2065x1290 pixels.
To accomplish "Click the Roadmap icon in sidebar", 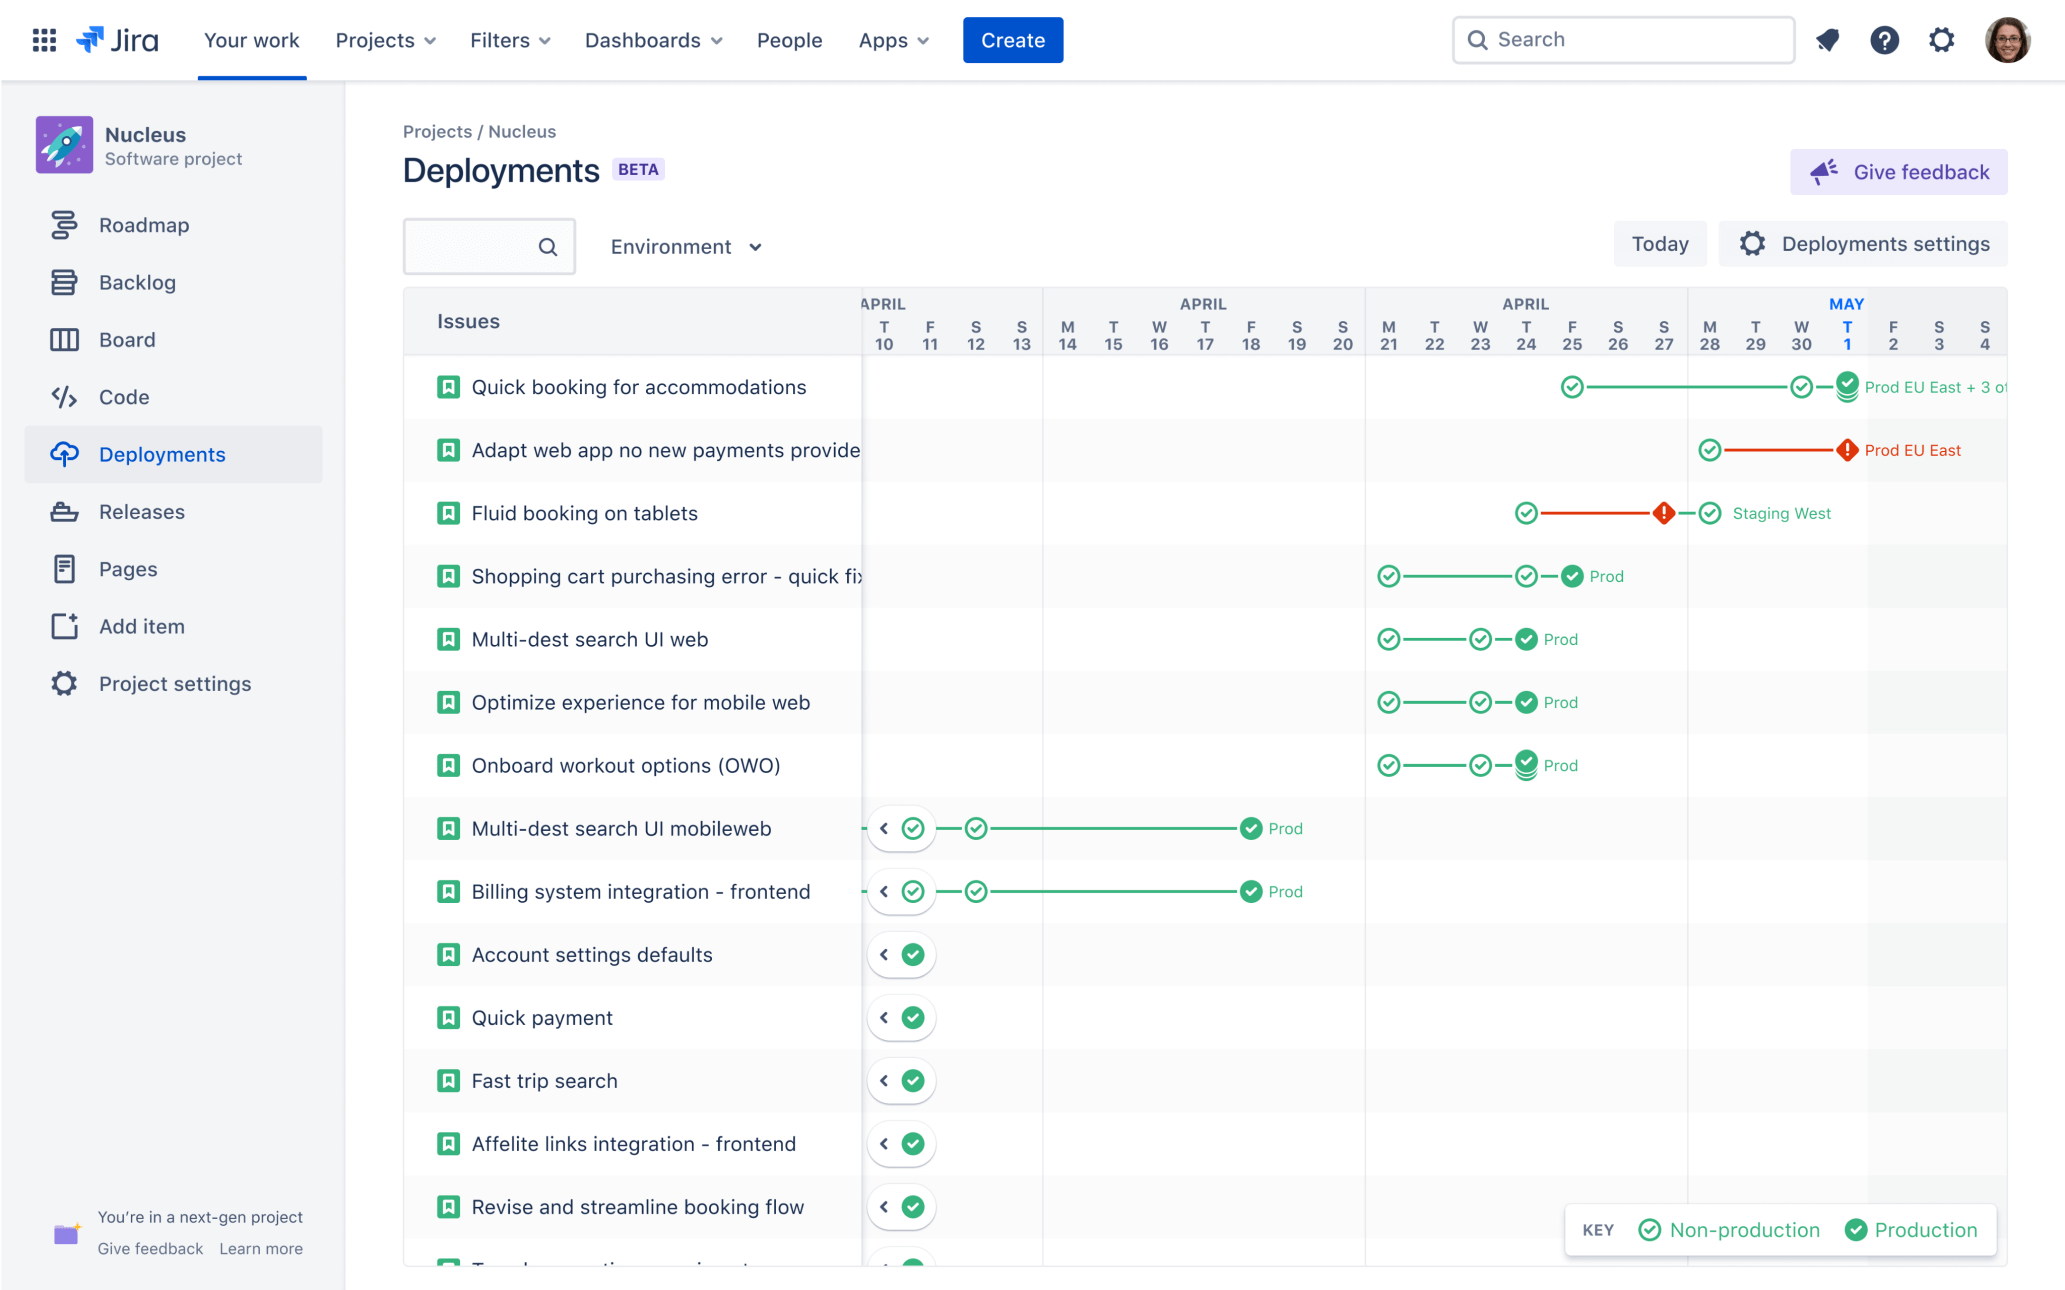I will pos(61,224).
